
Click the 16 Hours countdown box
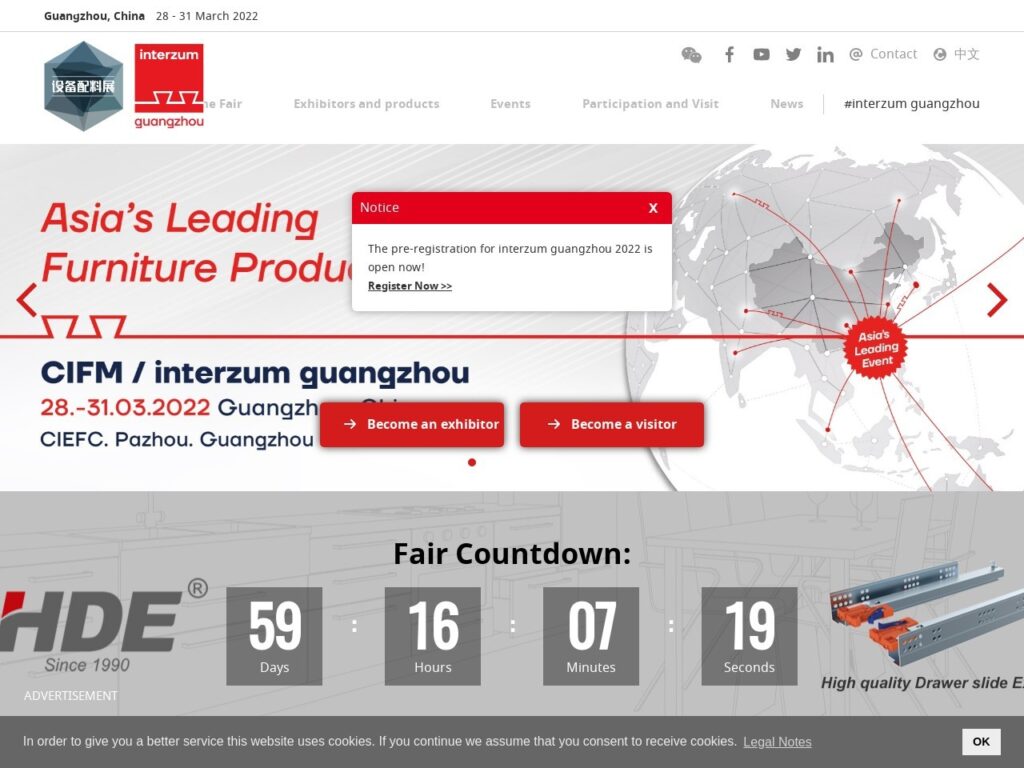[x=433, y=636]
